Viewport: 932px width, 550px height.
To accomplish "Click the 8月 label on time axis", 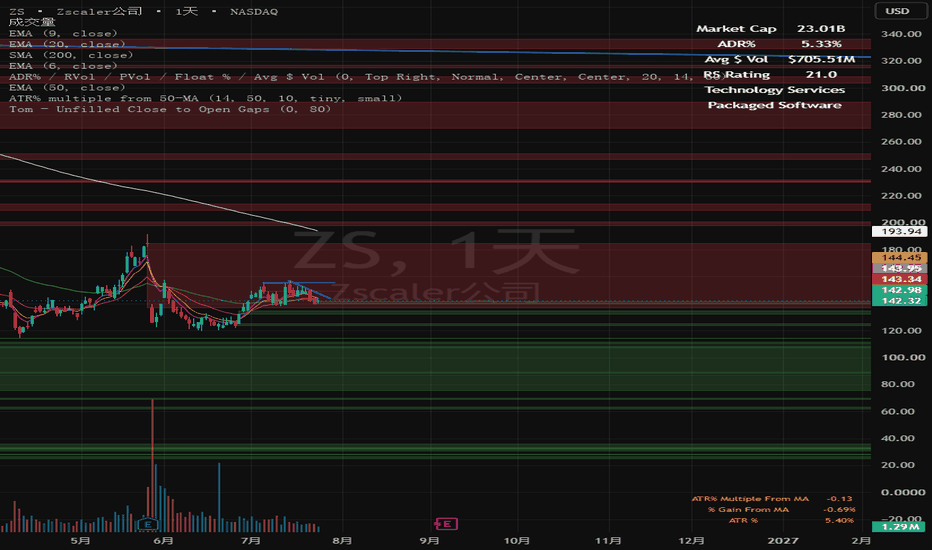I will point(342,540).
